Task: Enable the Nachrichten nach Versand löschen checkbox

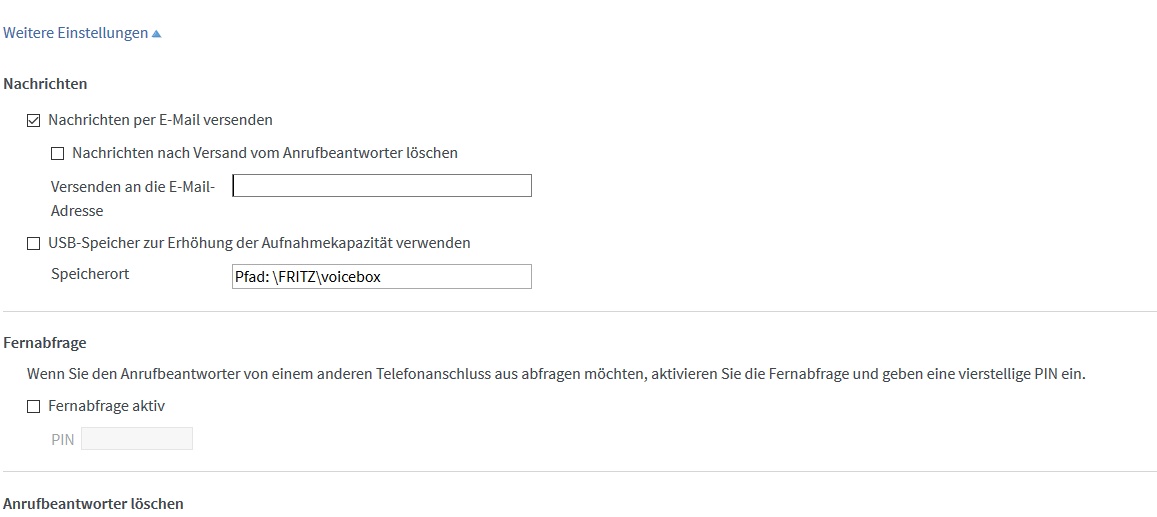Action: tap(58, 153)
